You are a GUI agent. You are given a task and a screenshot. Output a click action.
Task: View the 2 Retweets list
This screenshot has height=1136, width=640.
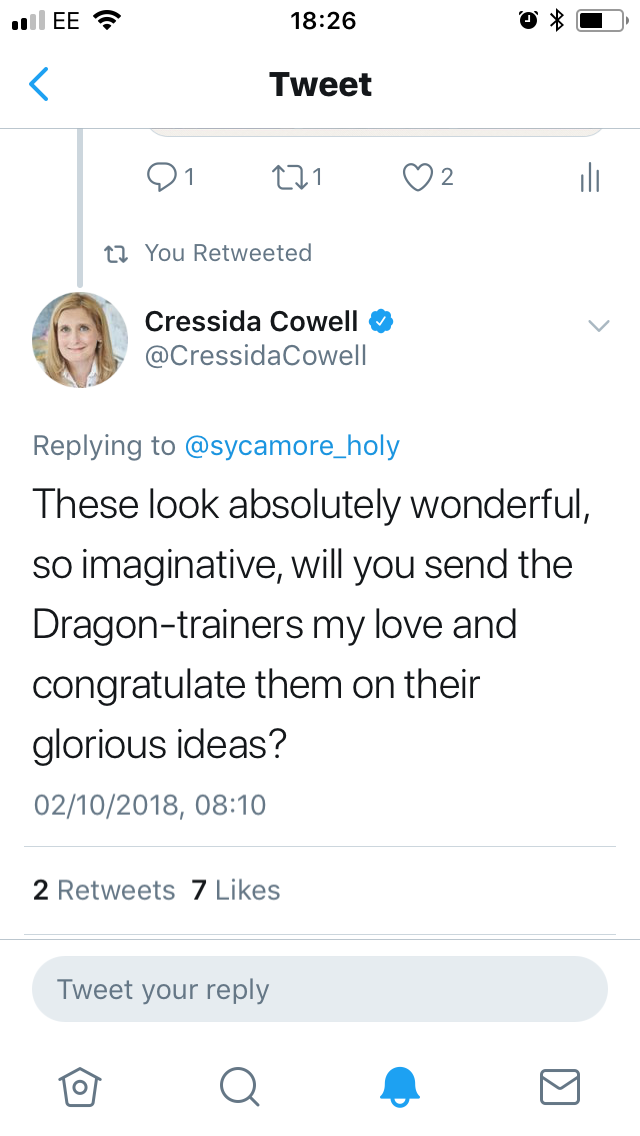click(x=104, y=890)
